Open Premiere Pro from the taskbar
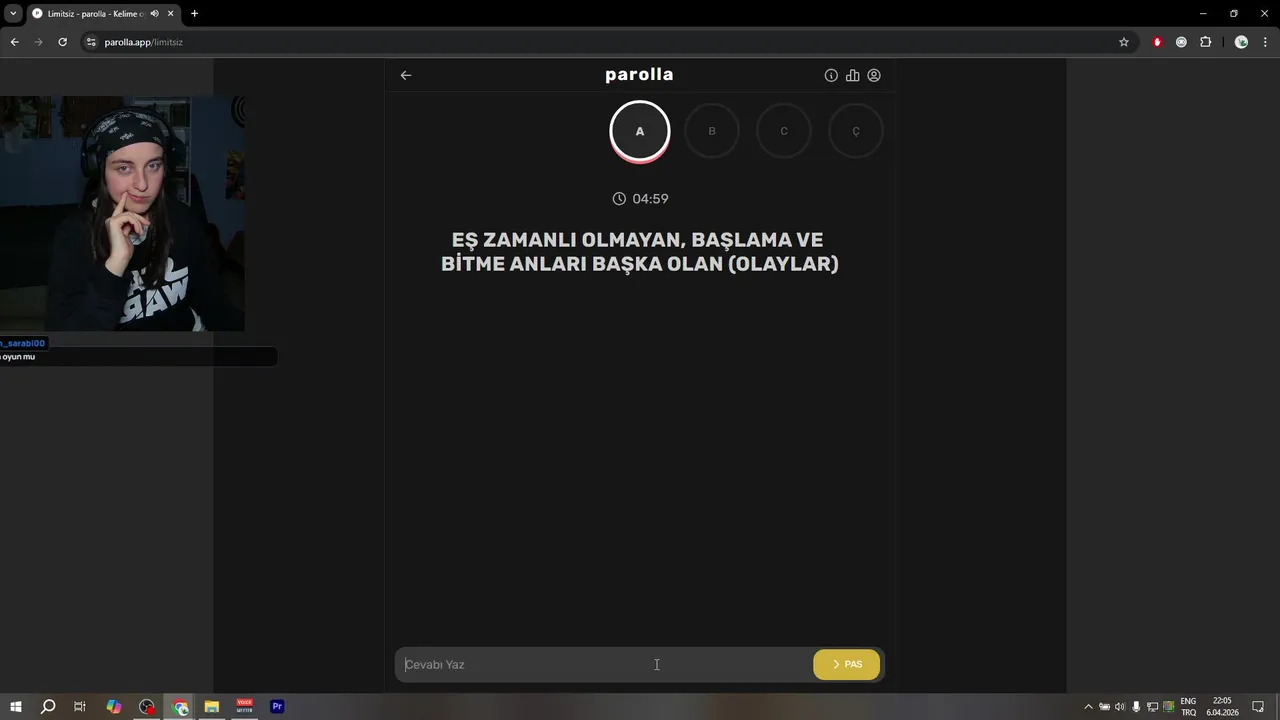Image resolution: width=1280 pixels, height=720 pixels. click(278, 707)
